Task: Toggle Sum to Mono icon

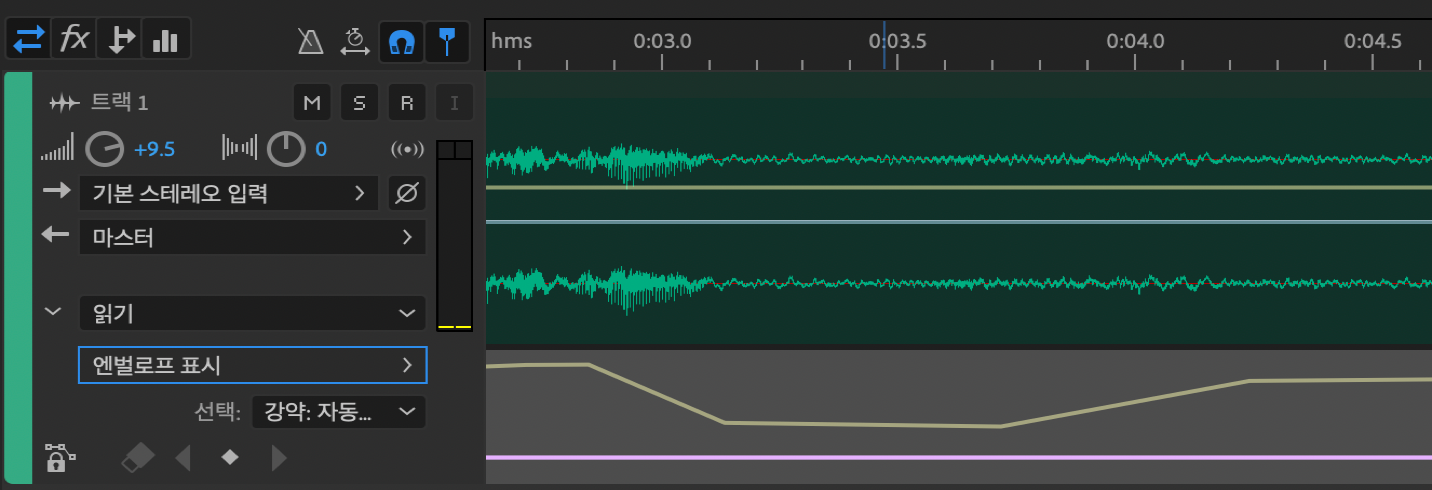Action: 407,150
